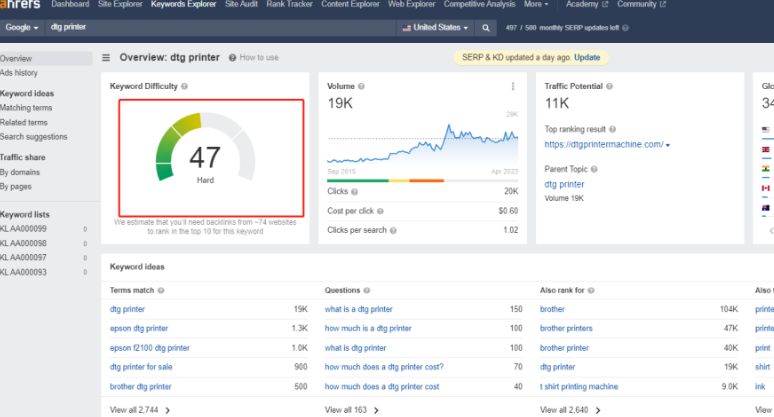Click the Traffic Potential help icon
The image size is (774, 417).
[611, 87]
